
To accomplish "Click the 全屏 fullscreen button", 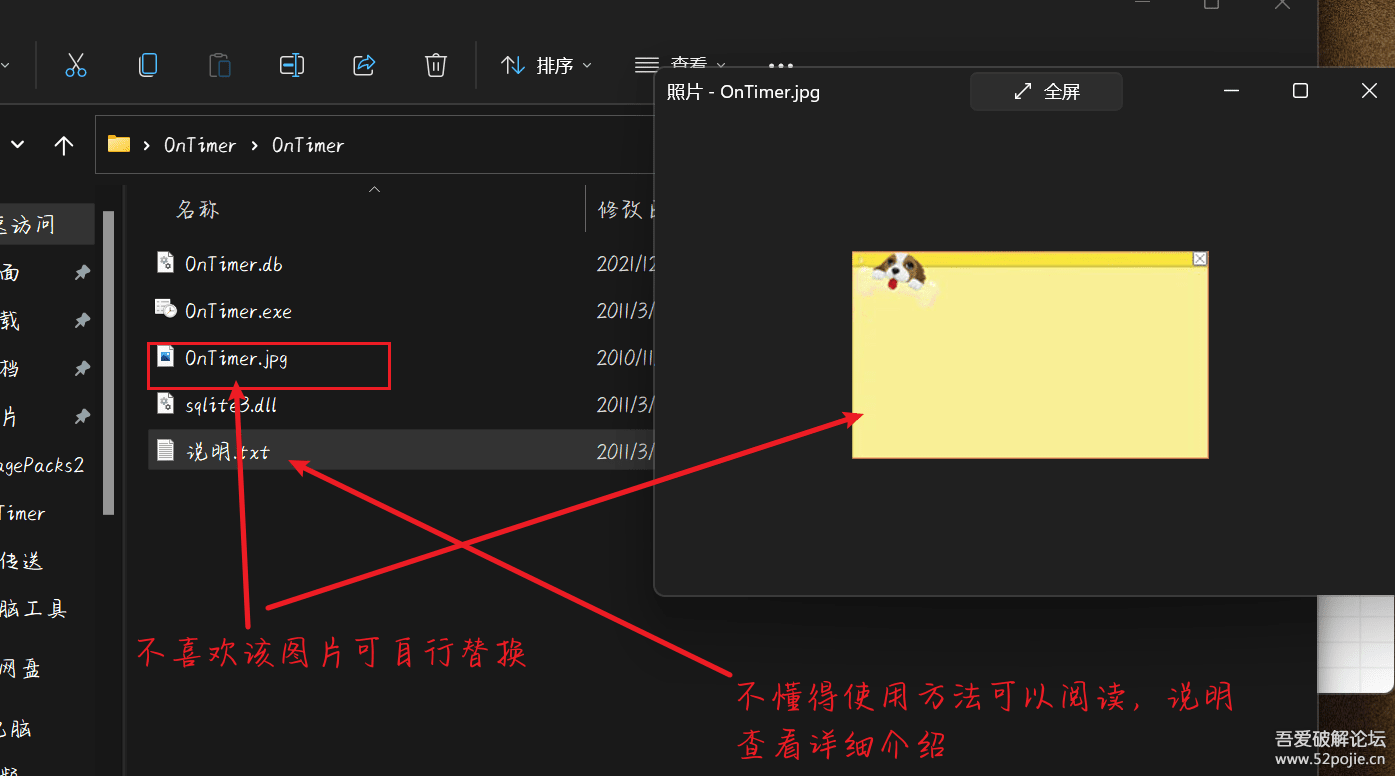I will click(1046, 92).
